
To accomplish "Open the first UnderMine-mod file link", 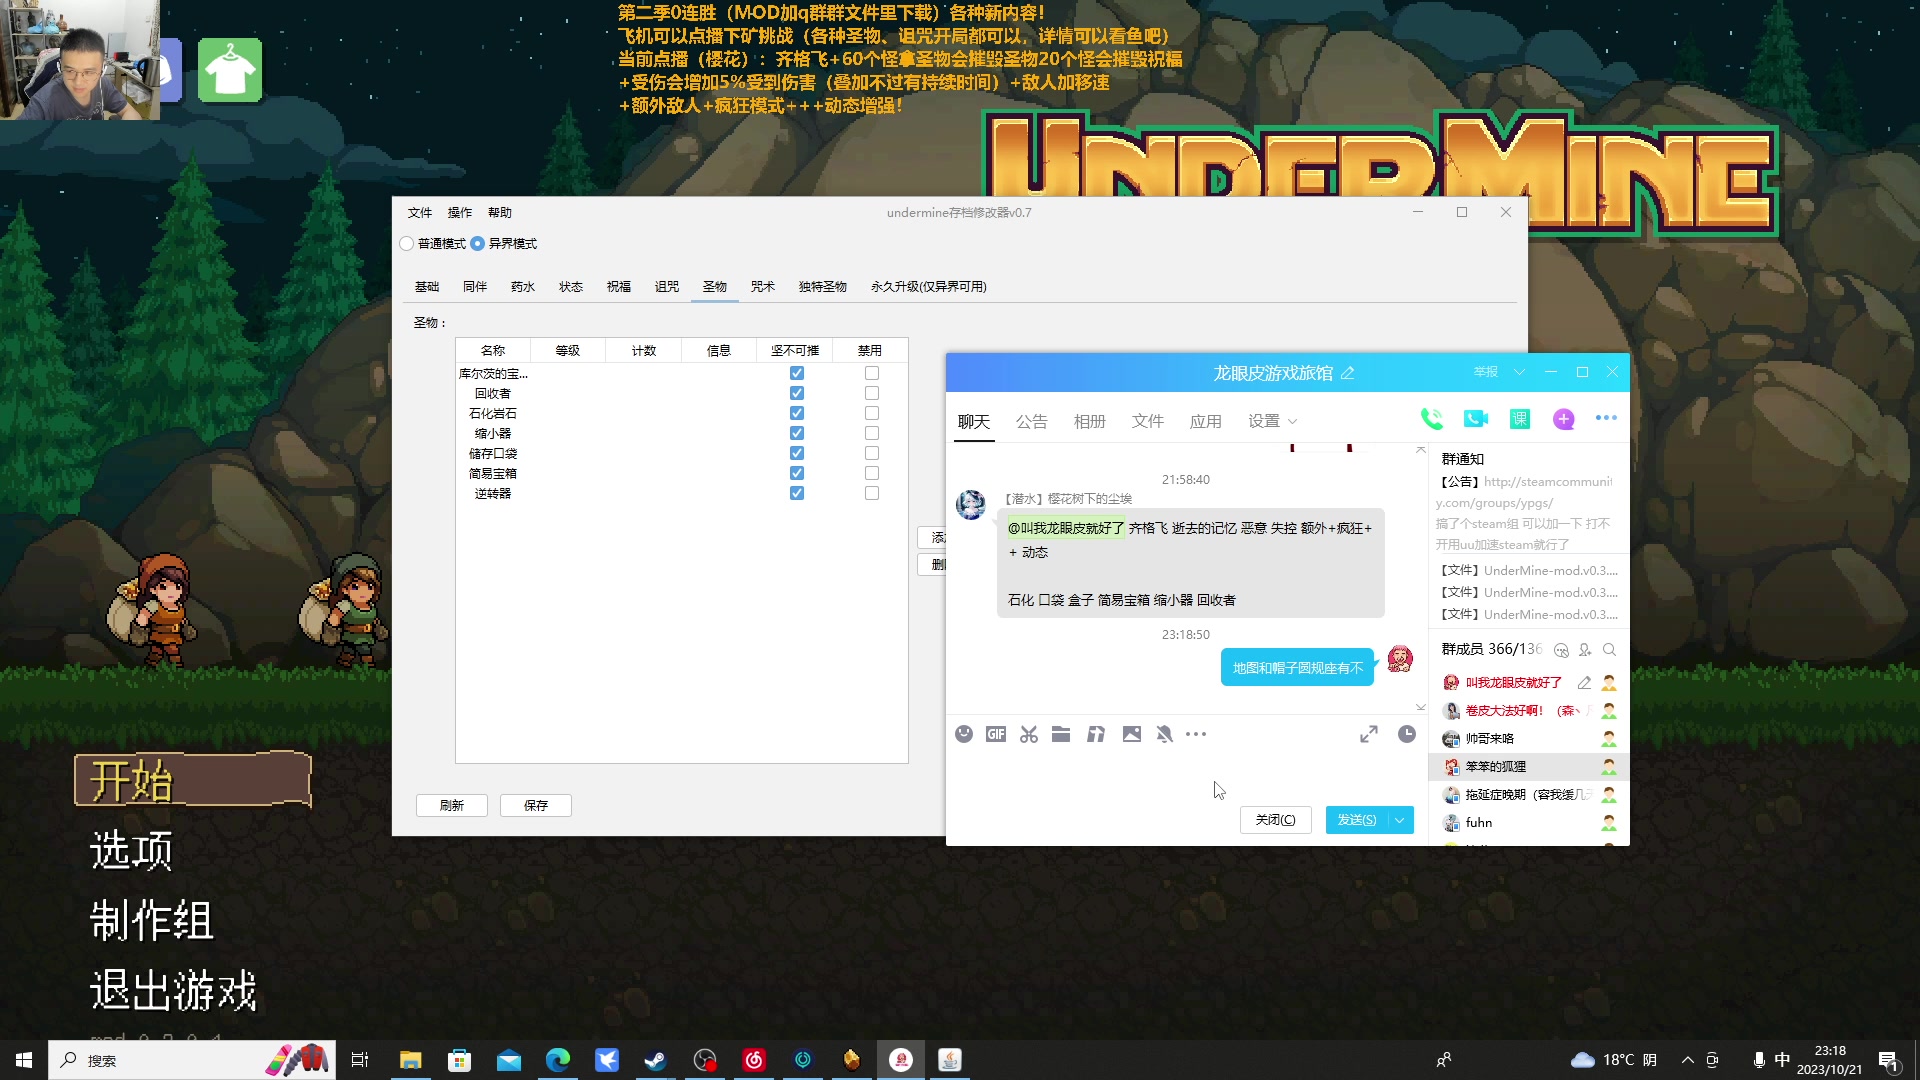I will pyautogui.click(x=1529, y=571).
